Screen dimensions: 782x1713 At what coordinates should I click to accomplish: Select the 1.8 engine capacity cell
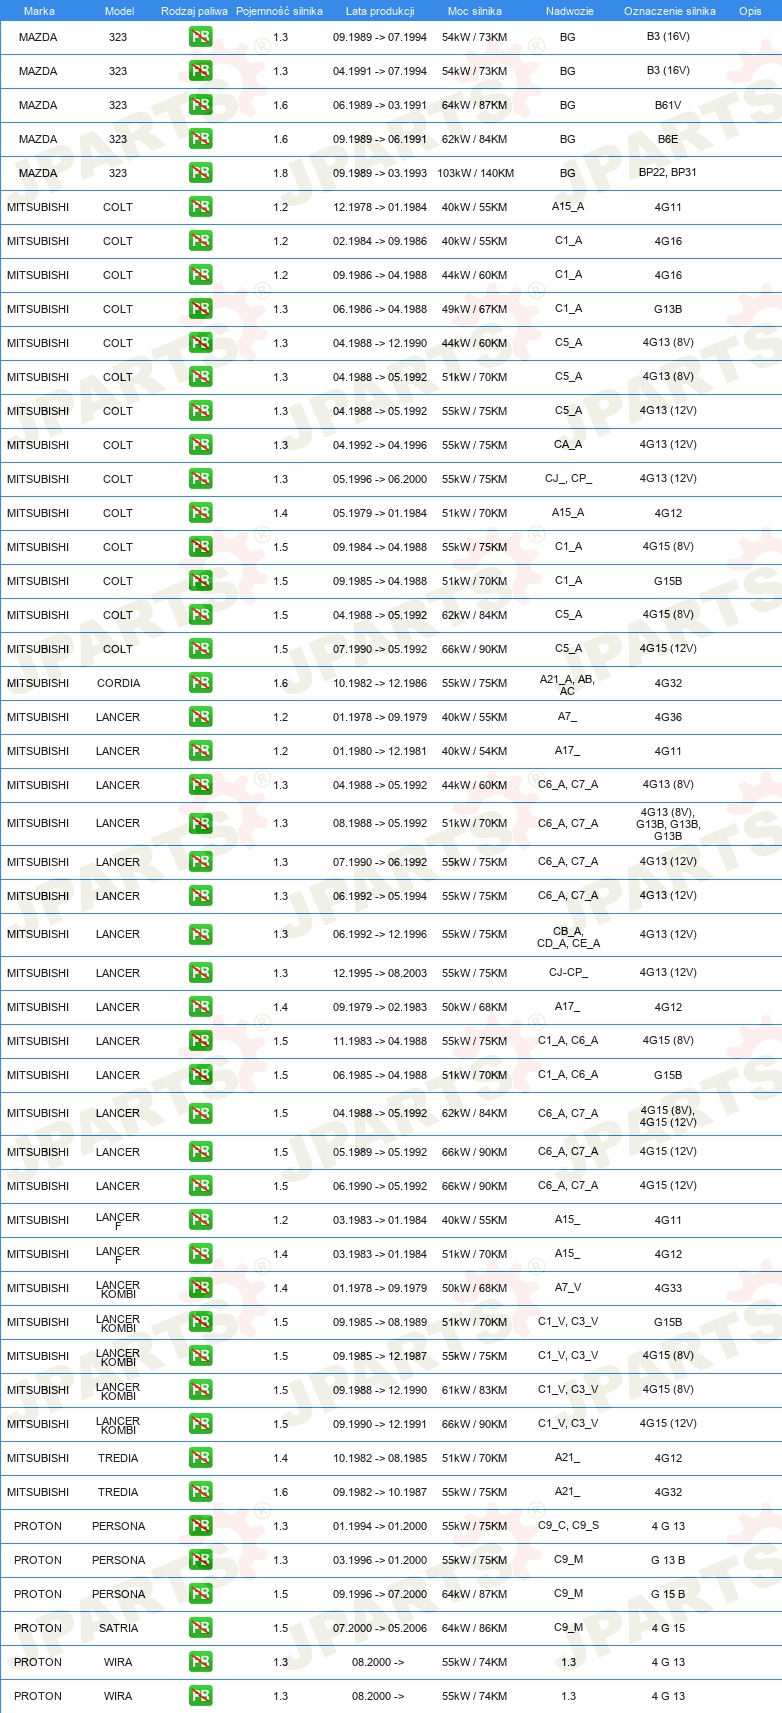tap(280, 173)
